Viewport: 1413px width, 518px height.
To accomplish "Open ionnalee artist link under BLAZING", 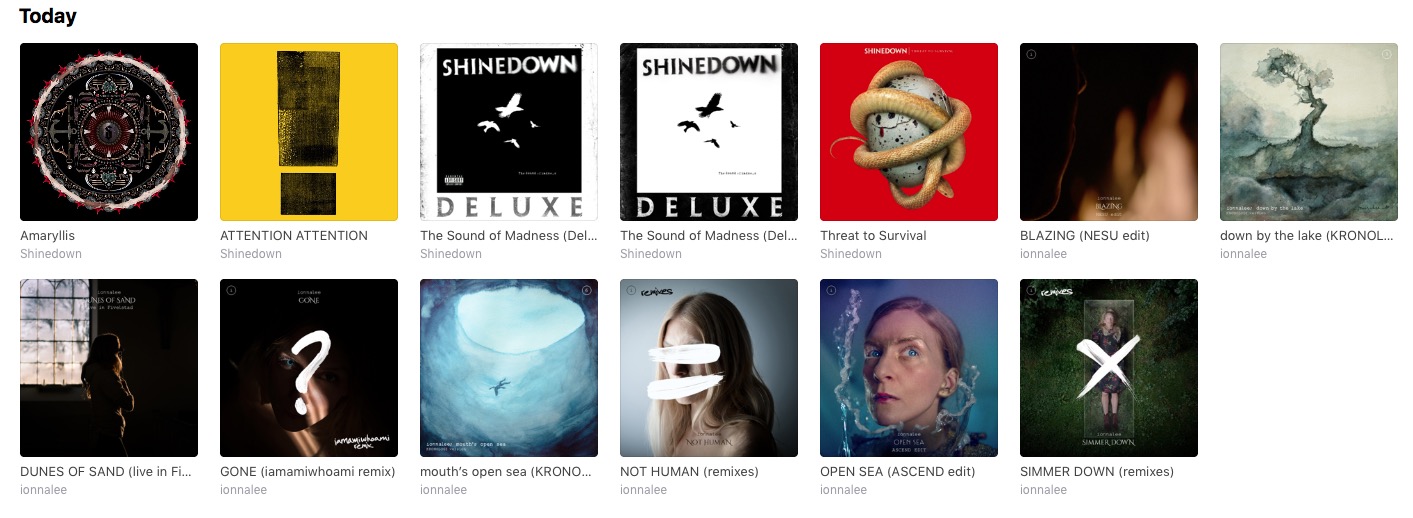I will [x=1043, y=254].
